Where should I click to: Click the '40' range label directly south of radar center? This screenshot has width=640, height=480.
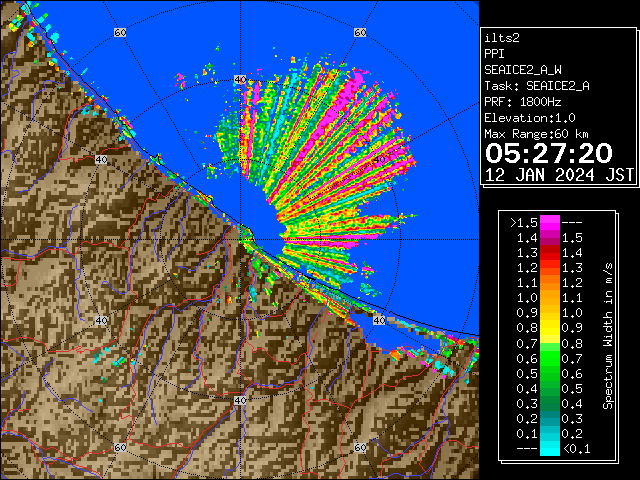240,400
